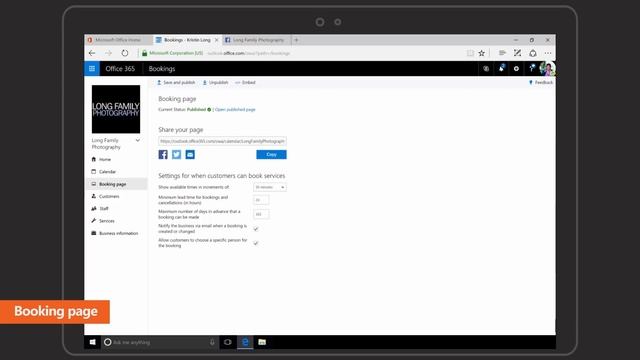
Task: Click the Office 365 header link
Action: click(x=120, y=69)
